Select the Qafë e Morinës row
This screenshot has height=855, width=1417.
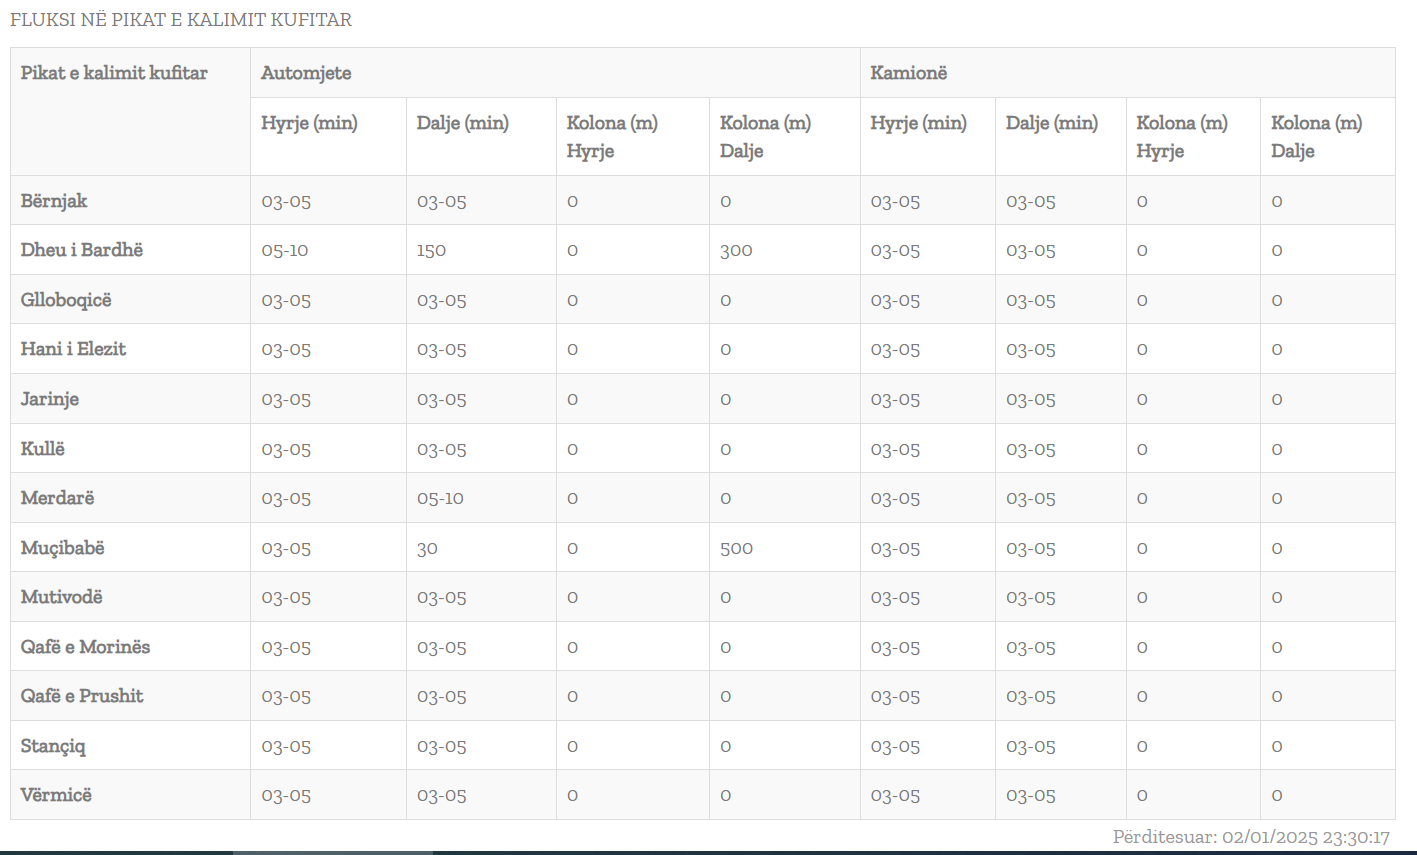(702, 647)
